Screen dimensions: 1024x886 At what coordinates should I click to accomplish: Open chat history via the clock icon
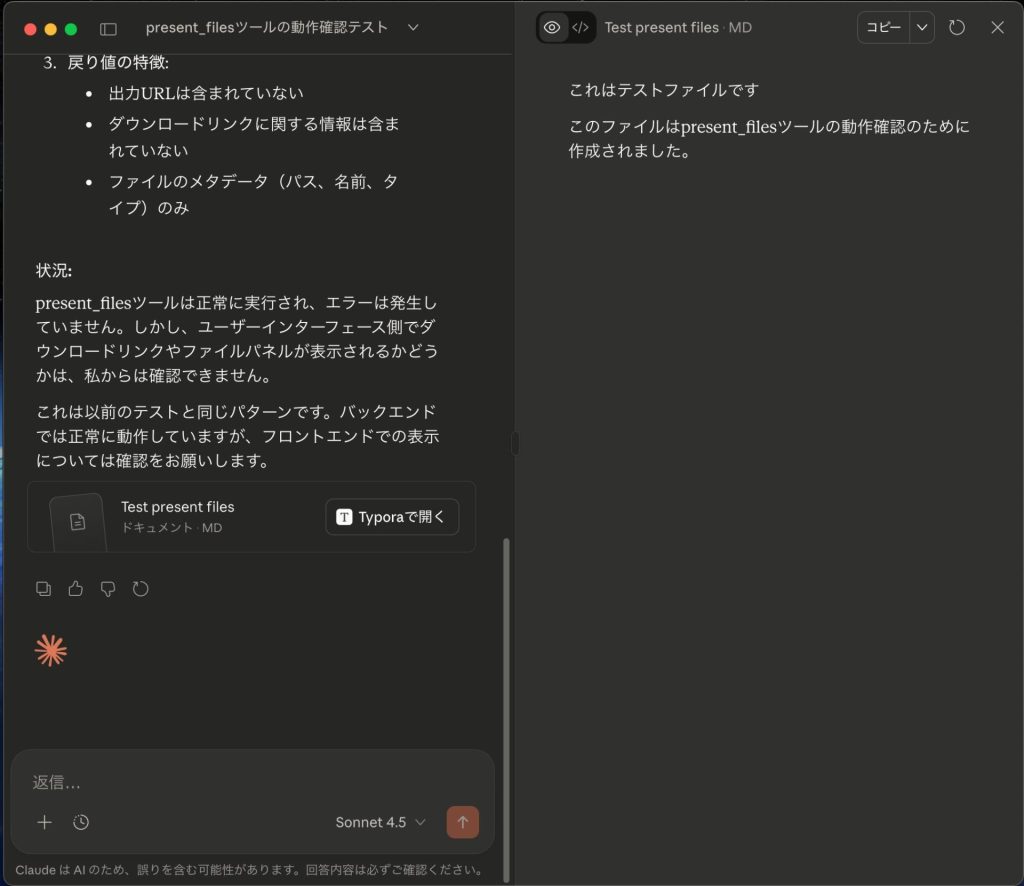81,822
